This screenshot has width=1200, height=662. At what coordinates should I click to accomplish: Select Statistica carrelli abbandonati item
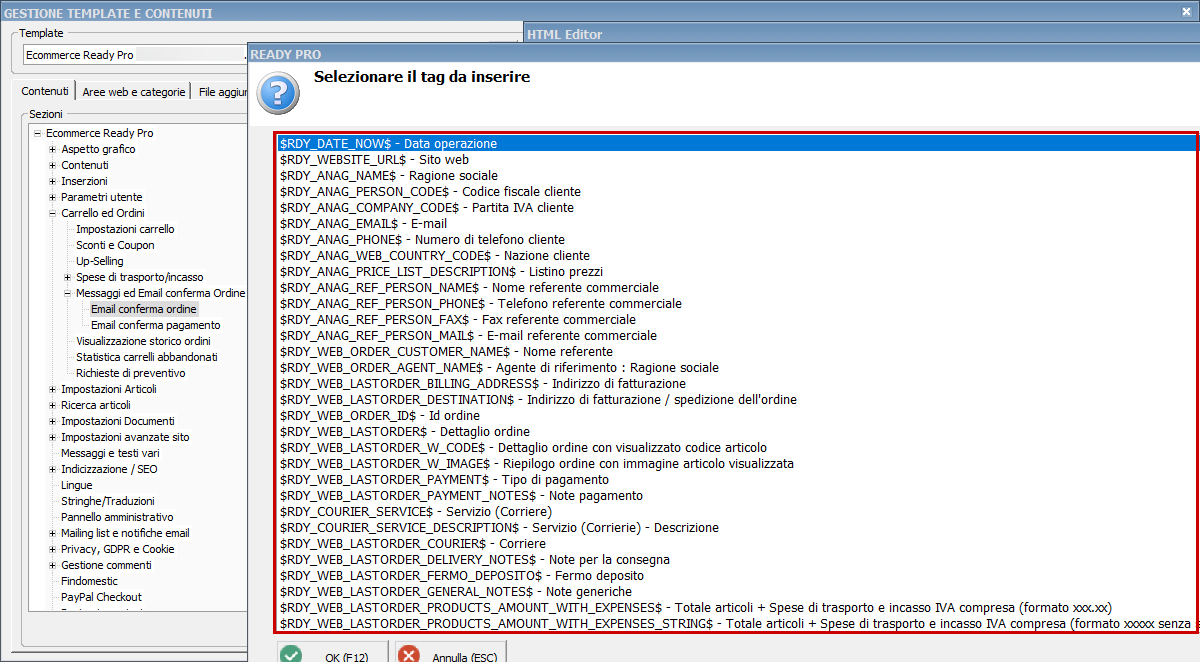pos(147,357)
